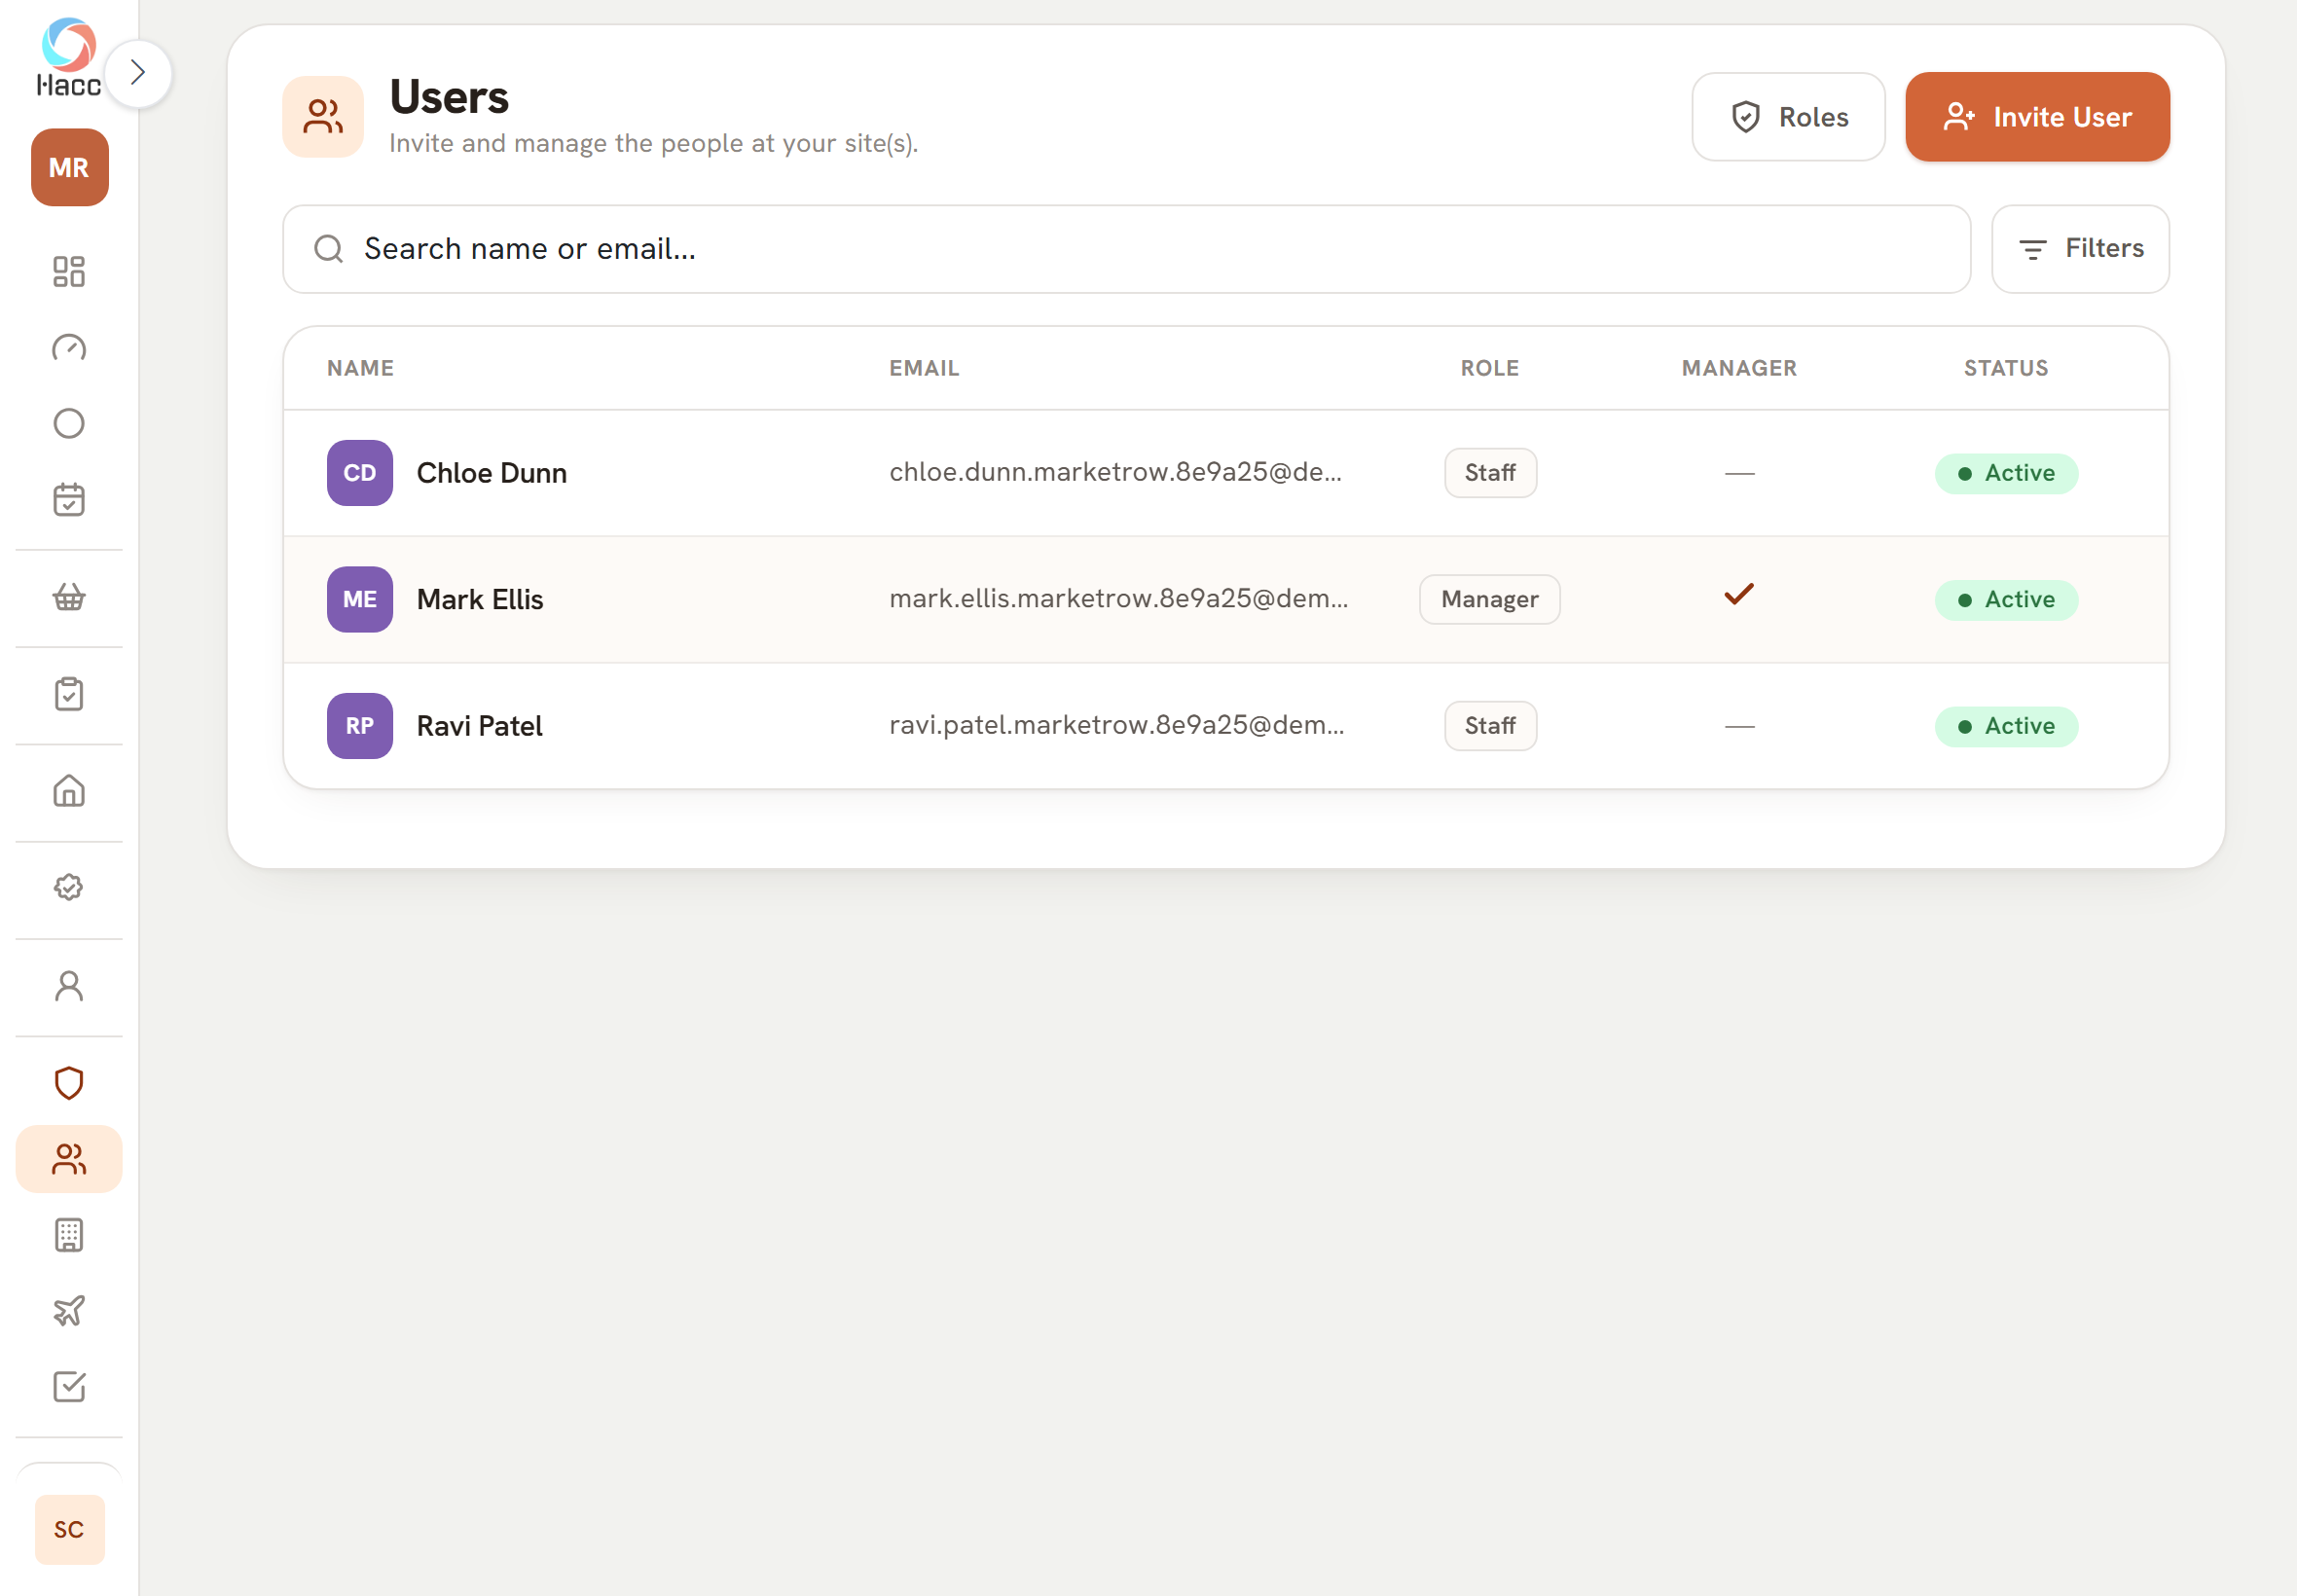Click the CD avatar for Chloe Dunn

[360, 473]
